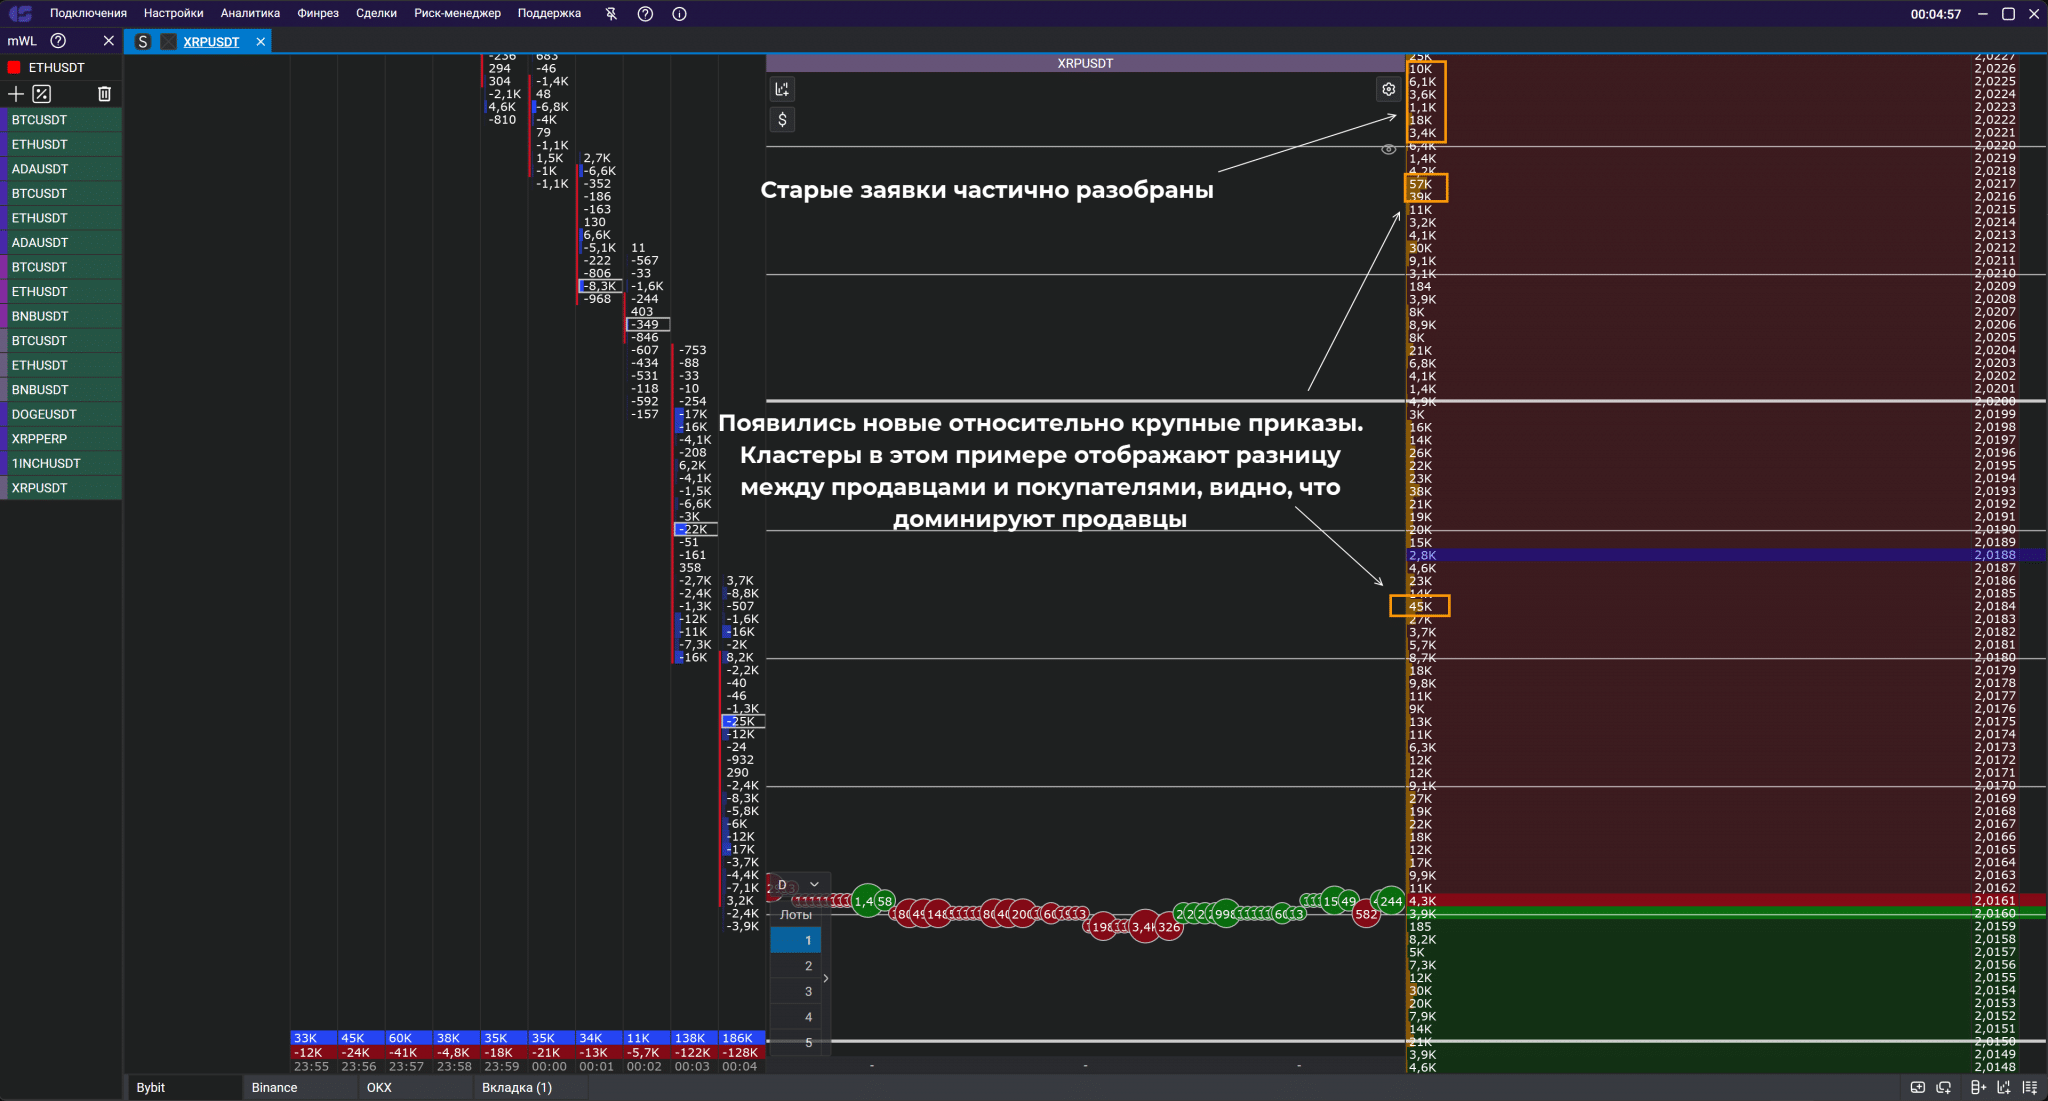Toggle the S button on the XRPUSDT tab
This screenshot has height=1101, width=2048.
(143, 42)
